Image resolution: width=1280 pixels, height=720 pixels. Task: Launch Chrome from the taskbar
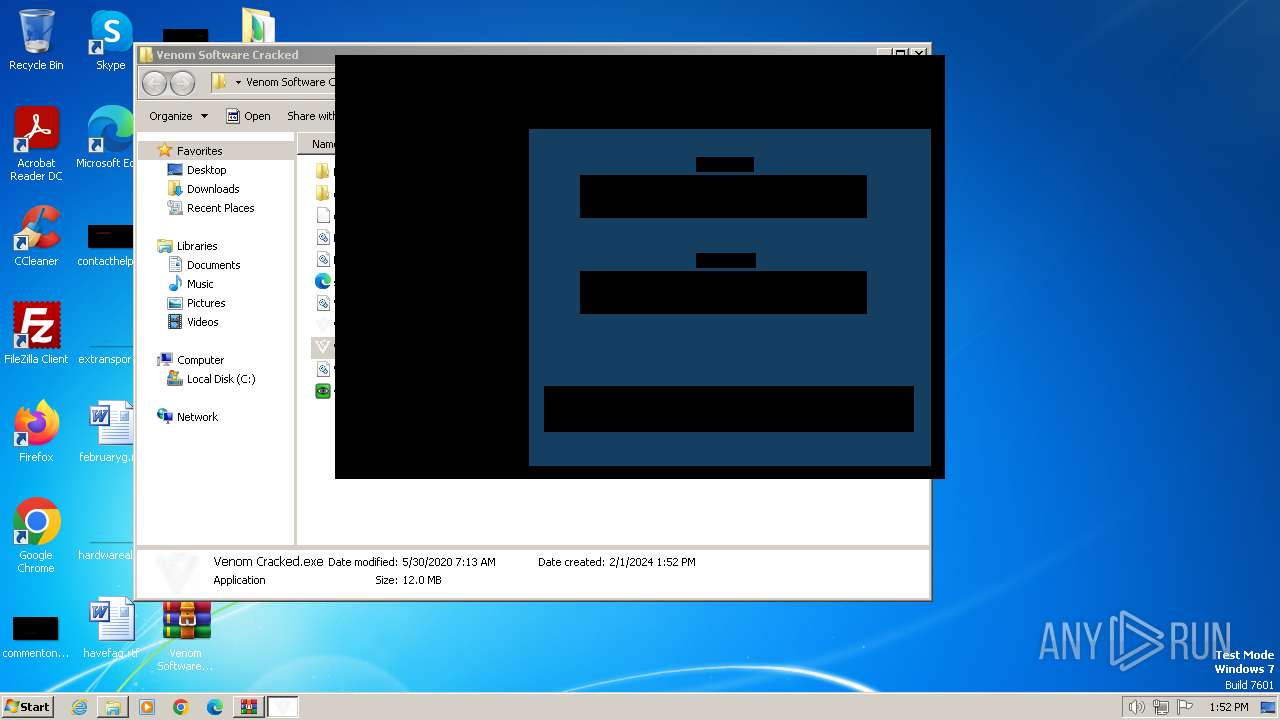181,707
